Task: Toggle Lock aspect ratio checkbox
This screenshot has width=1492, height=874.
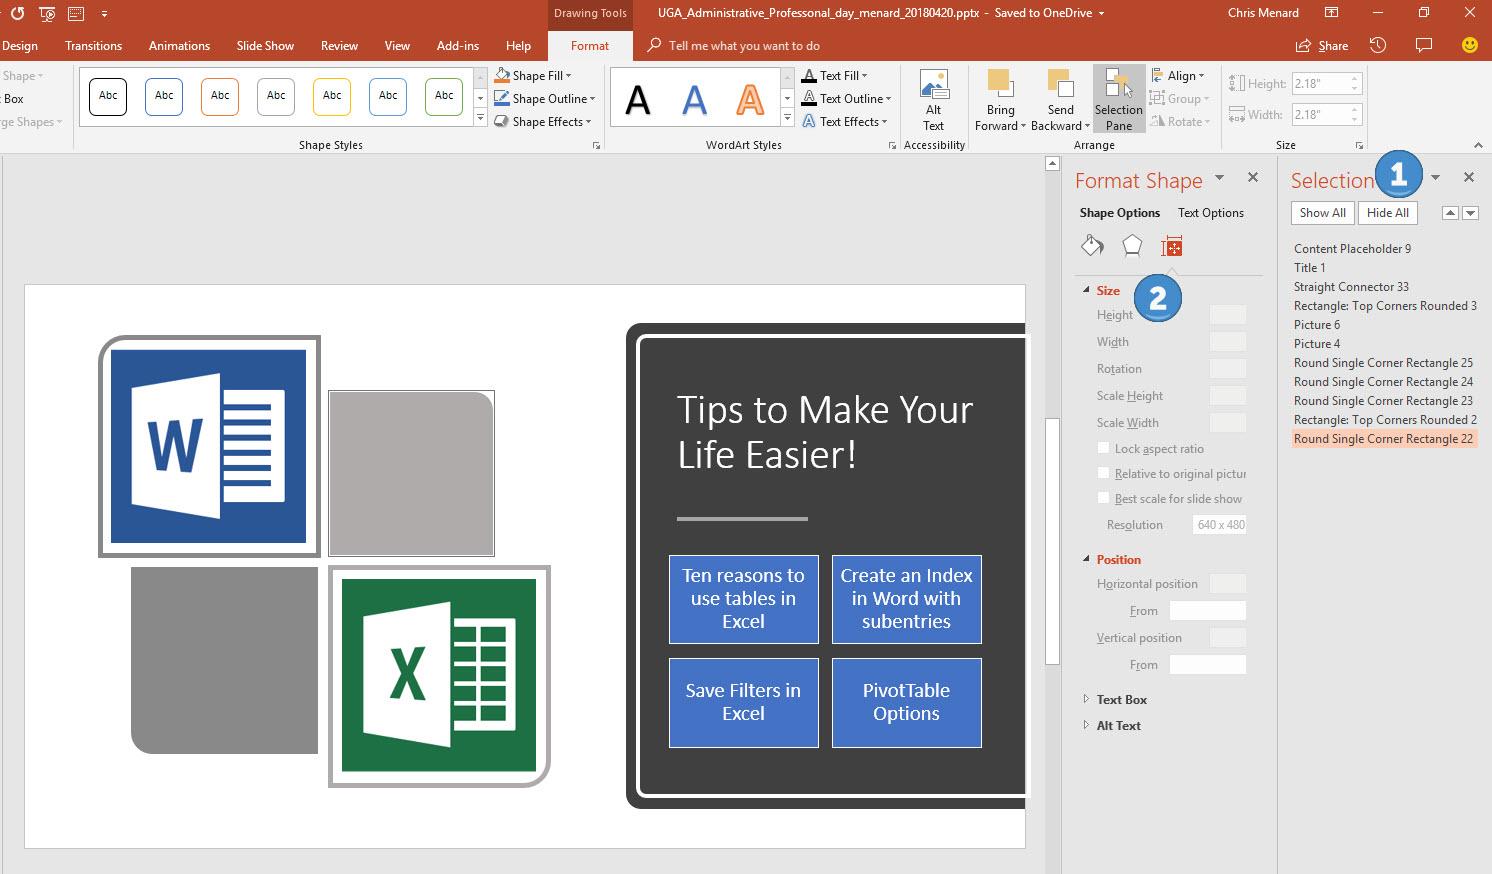Action: click(x=1104, y=448)
